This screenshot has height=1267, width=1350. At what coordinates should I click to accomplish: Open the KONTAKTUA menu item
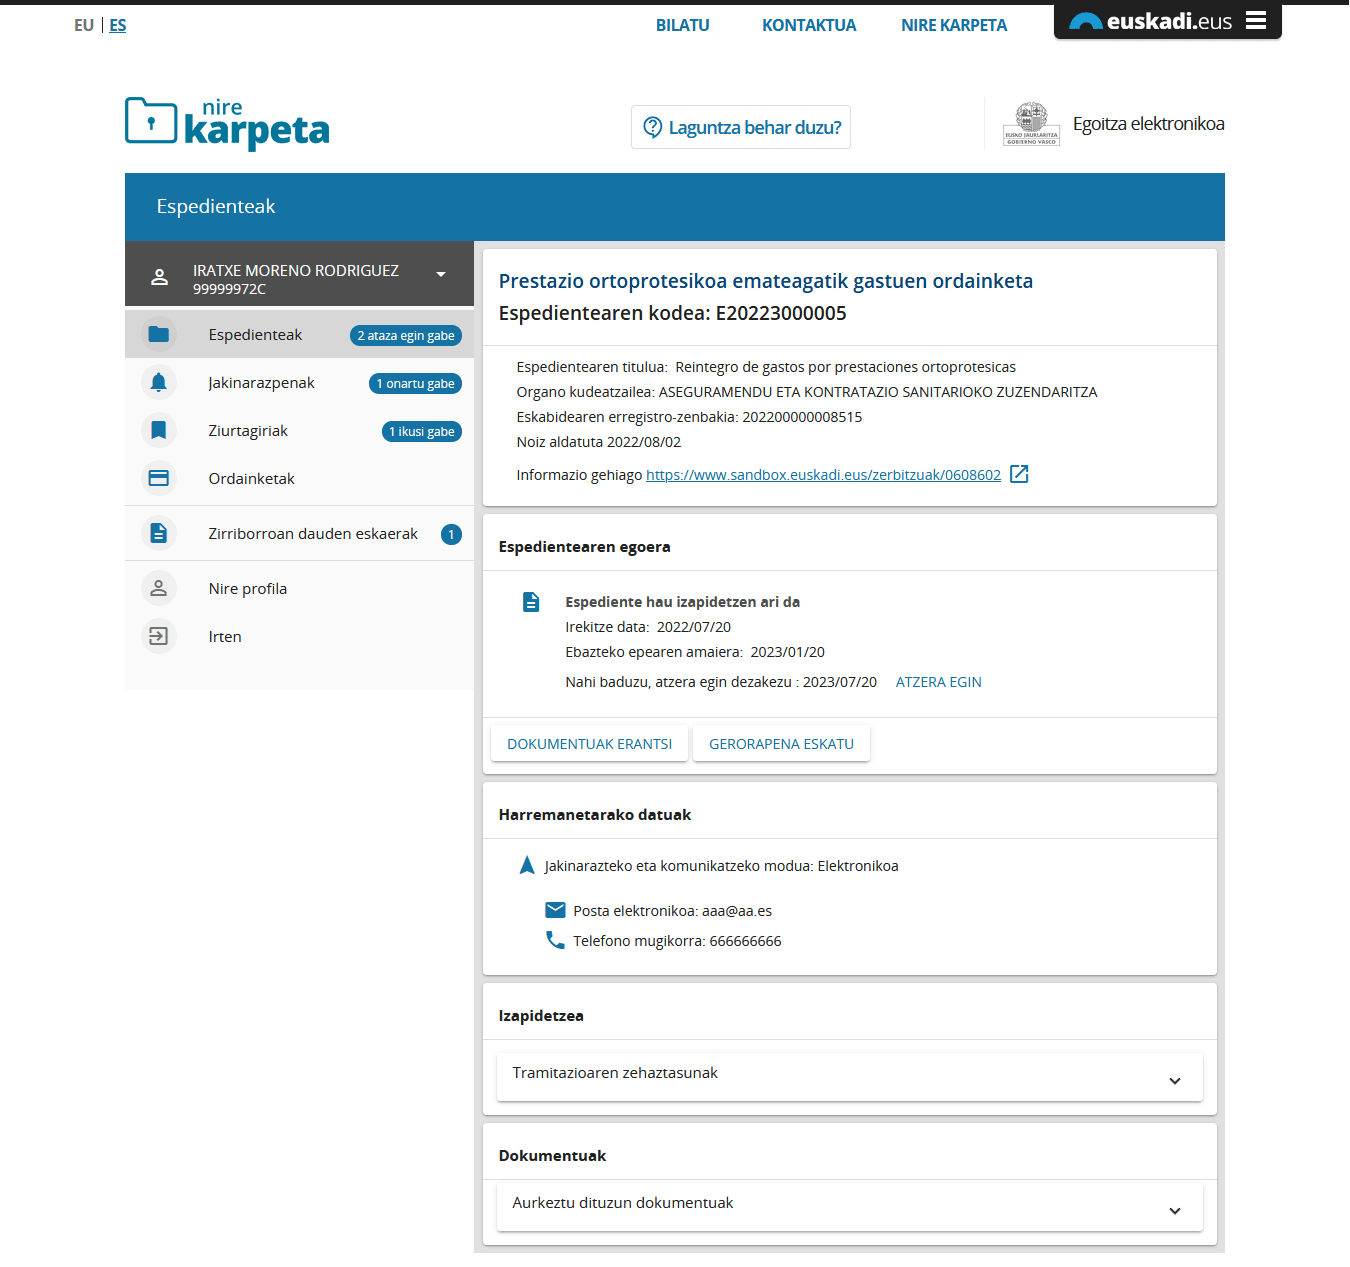[809, 25]
